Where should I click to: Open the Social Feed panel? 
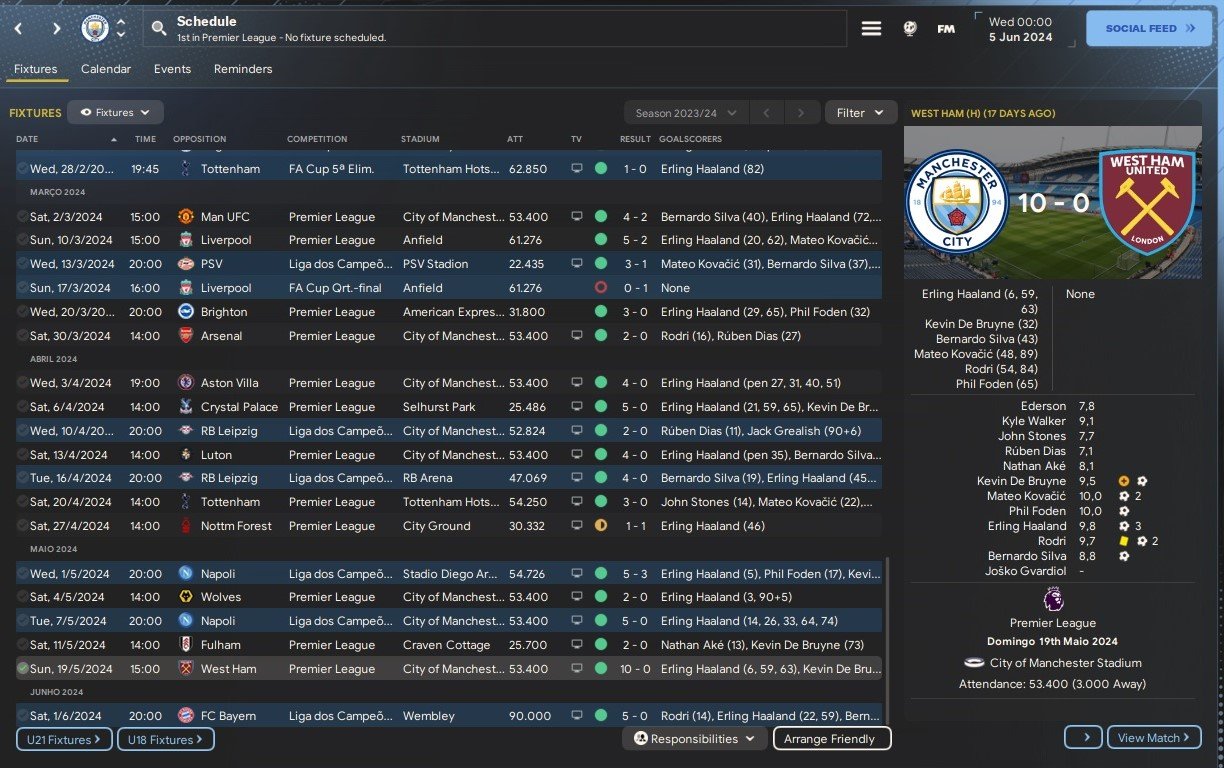tap(1150, 29)
